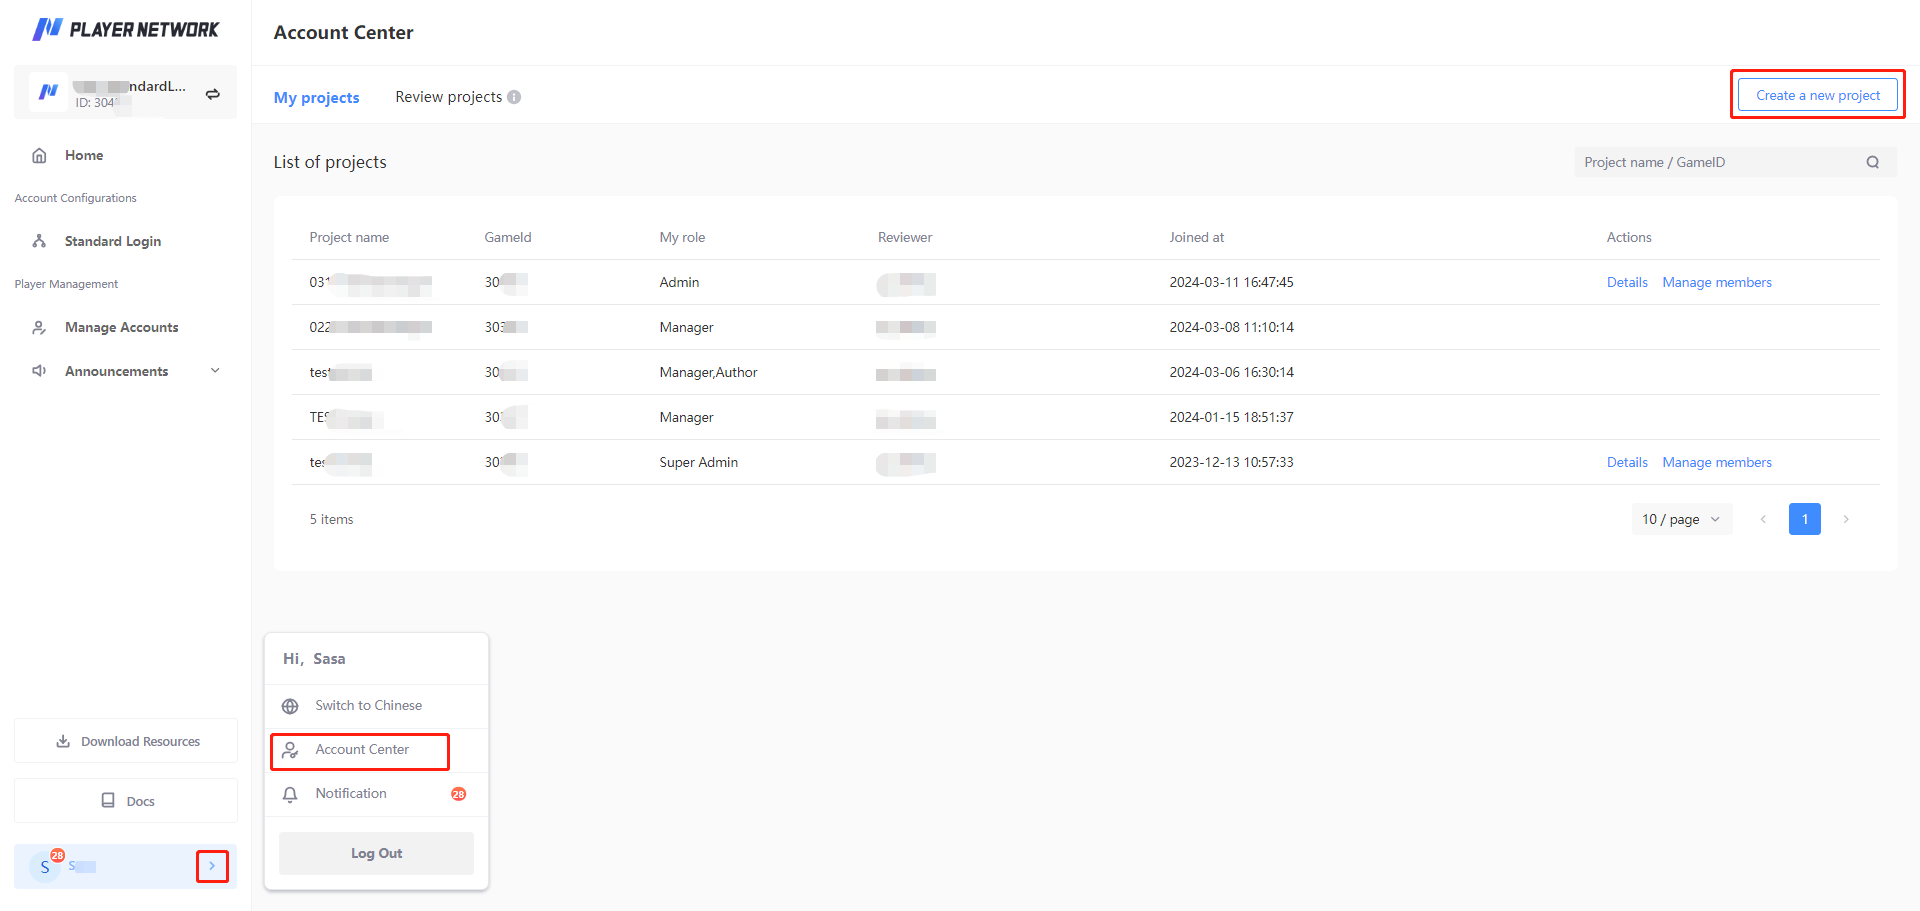Click the red notification count badge
This screenshot has width=1920, height=911.
click(458, 794)
